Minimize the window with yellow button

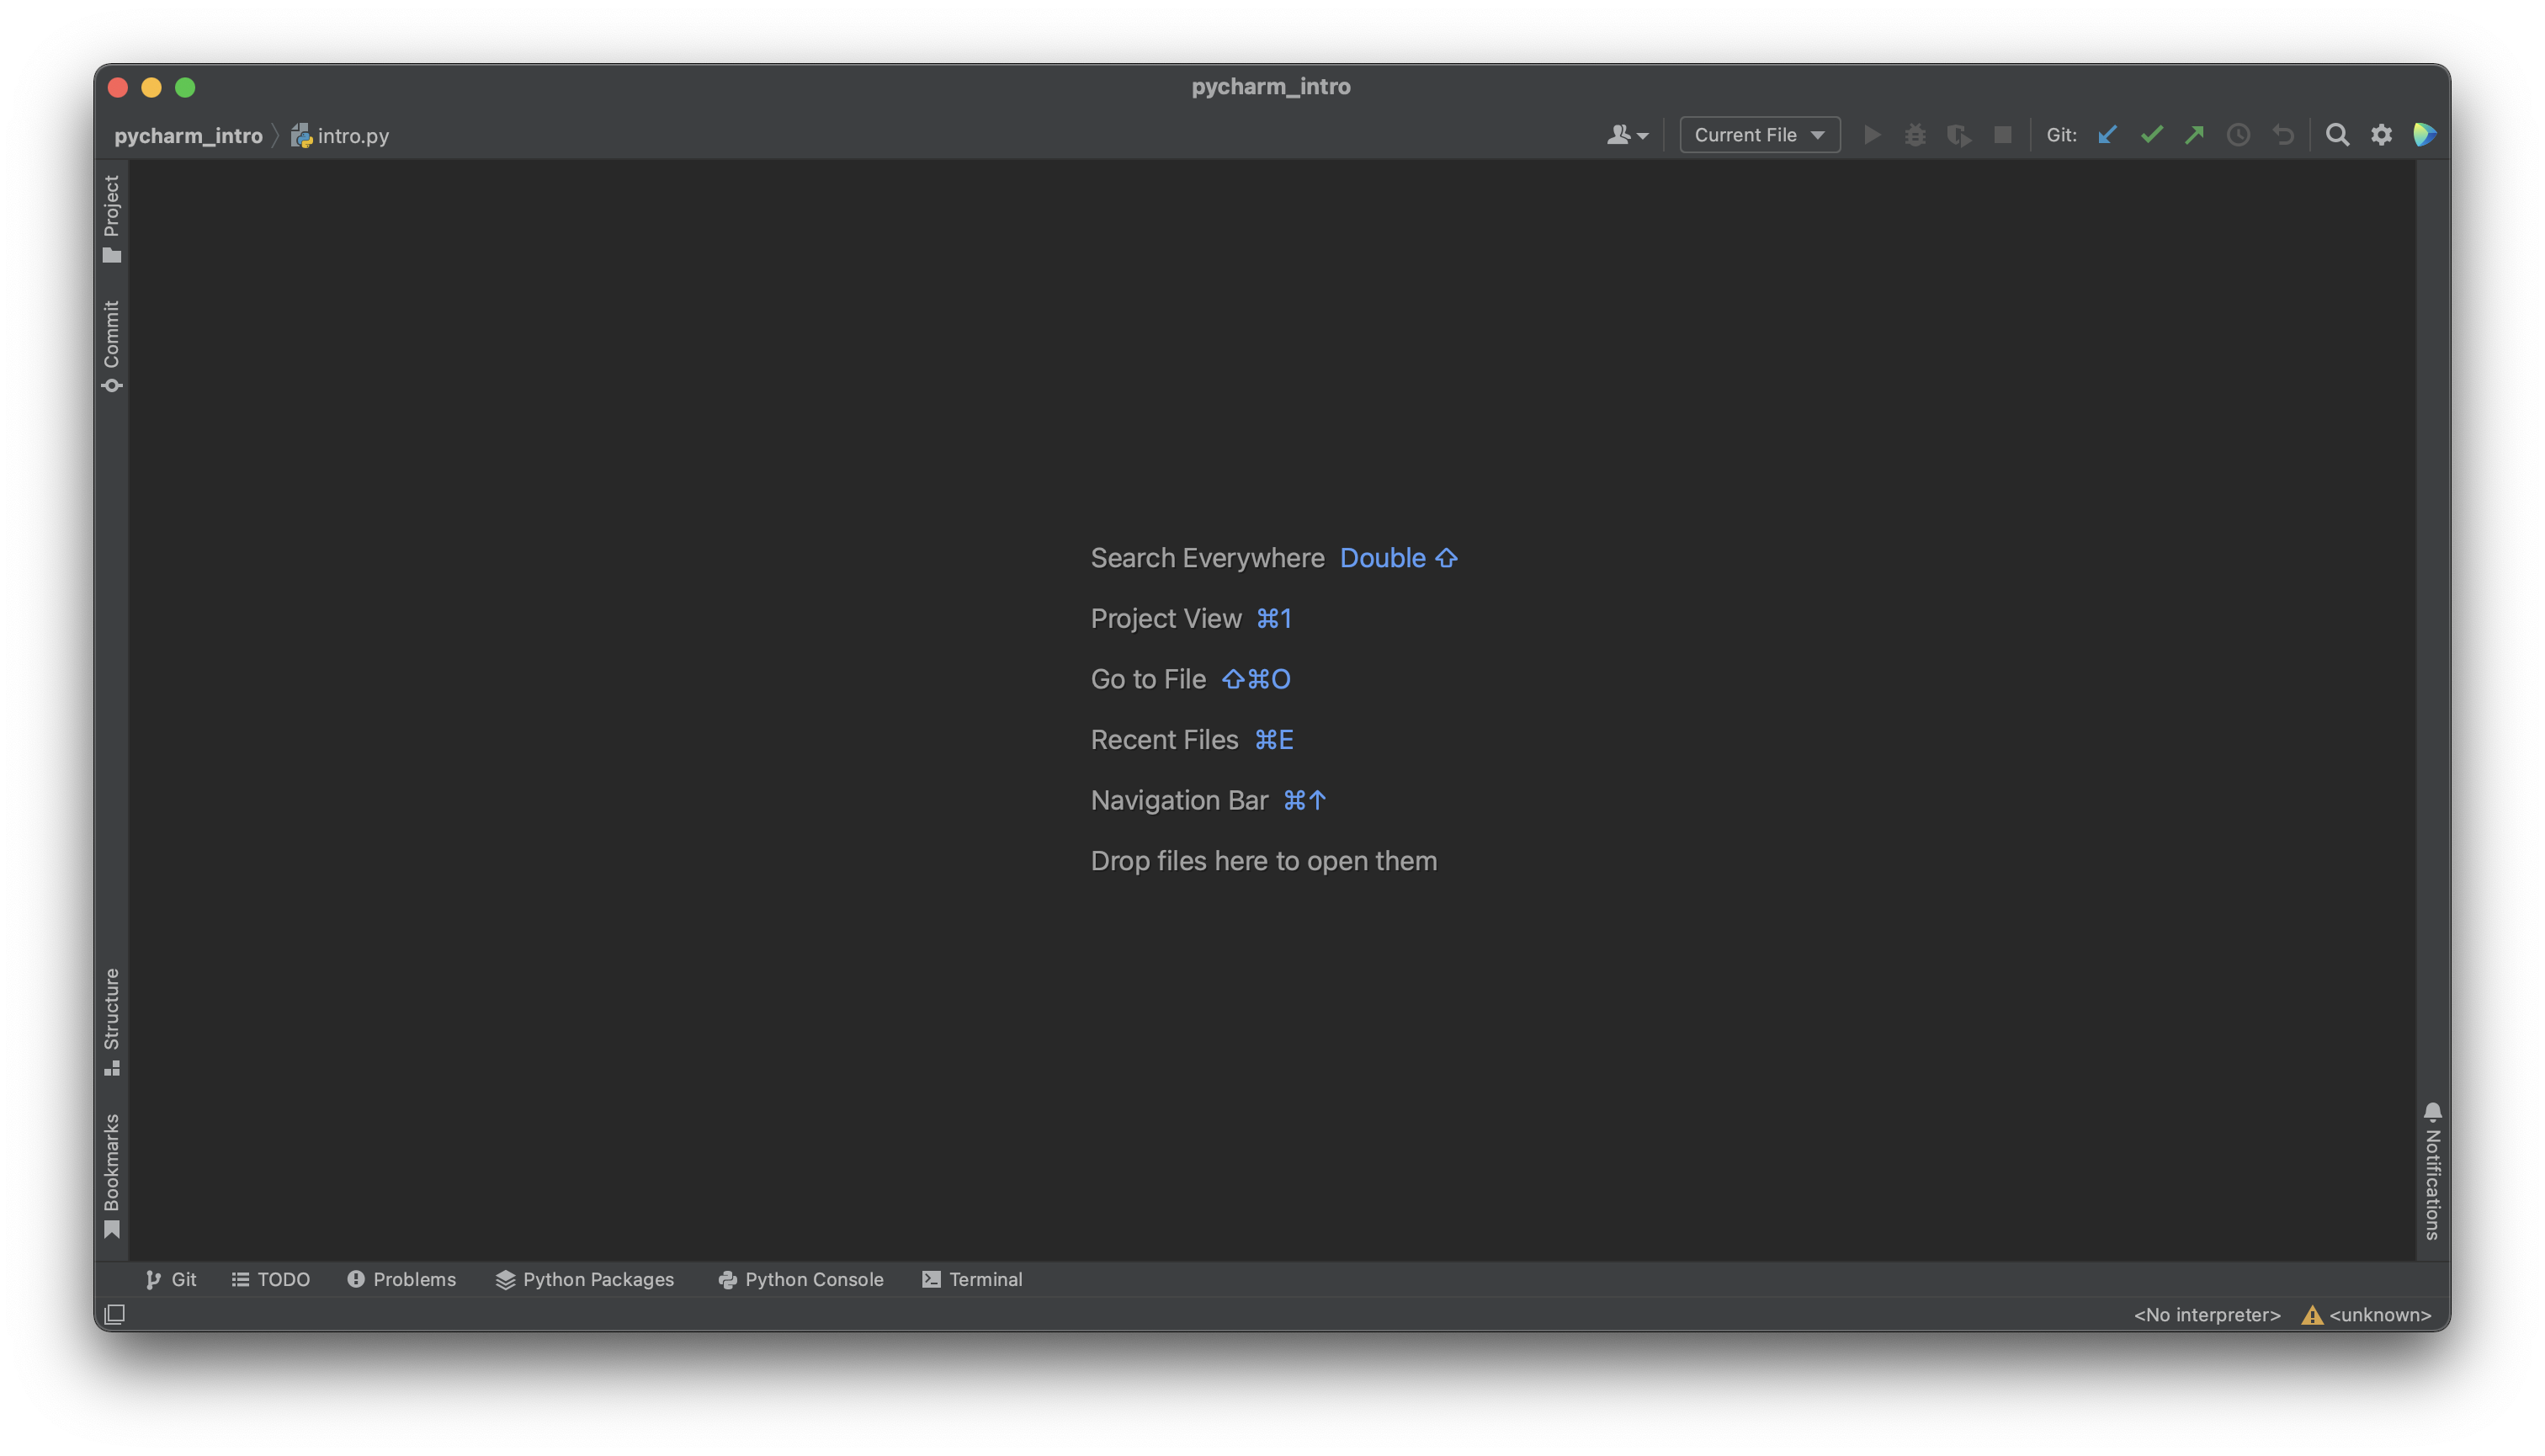[x=151, y=87]
